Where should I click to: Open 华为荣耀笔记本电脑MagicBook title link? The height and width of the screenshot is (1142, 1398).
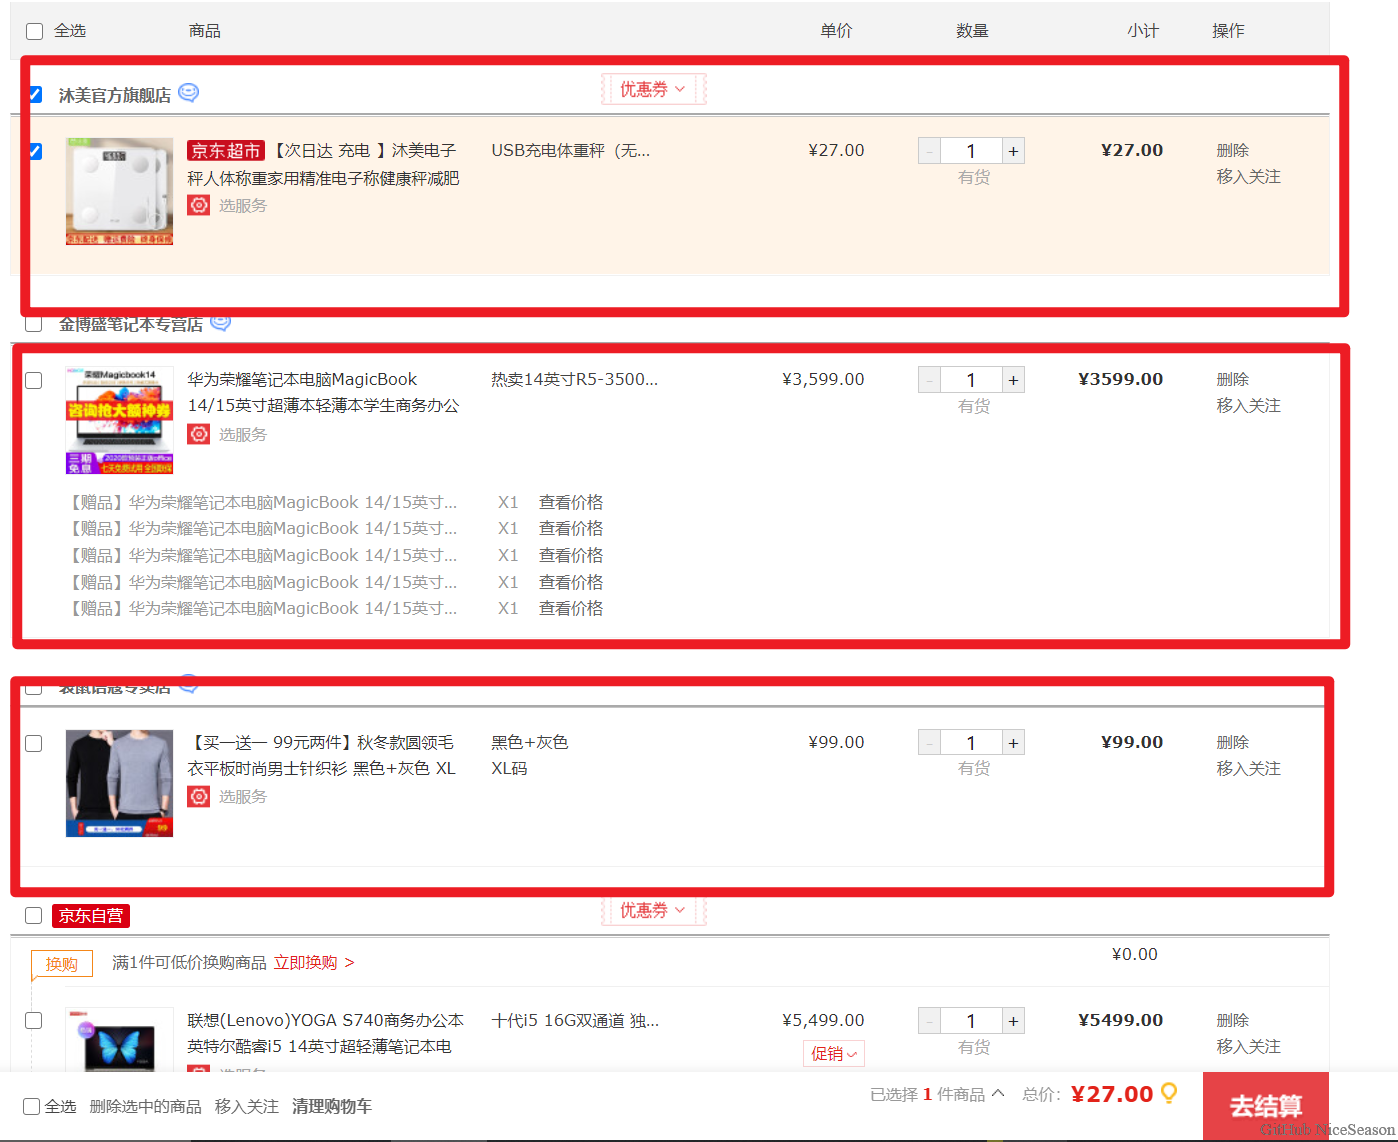323,392
